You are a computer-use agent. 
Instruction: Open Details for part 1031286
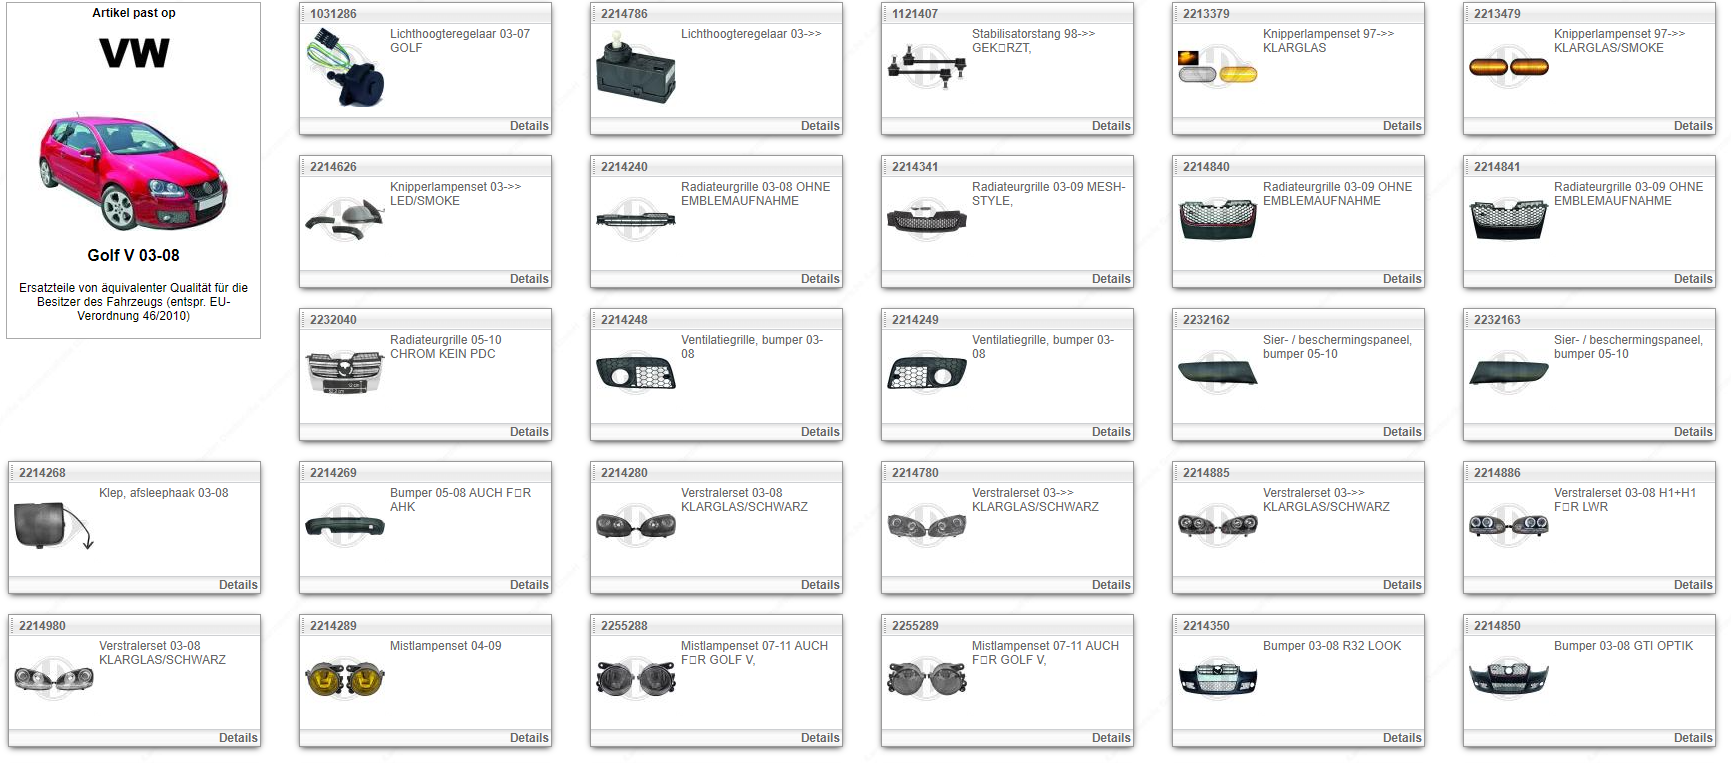[528, 126]
